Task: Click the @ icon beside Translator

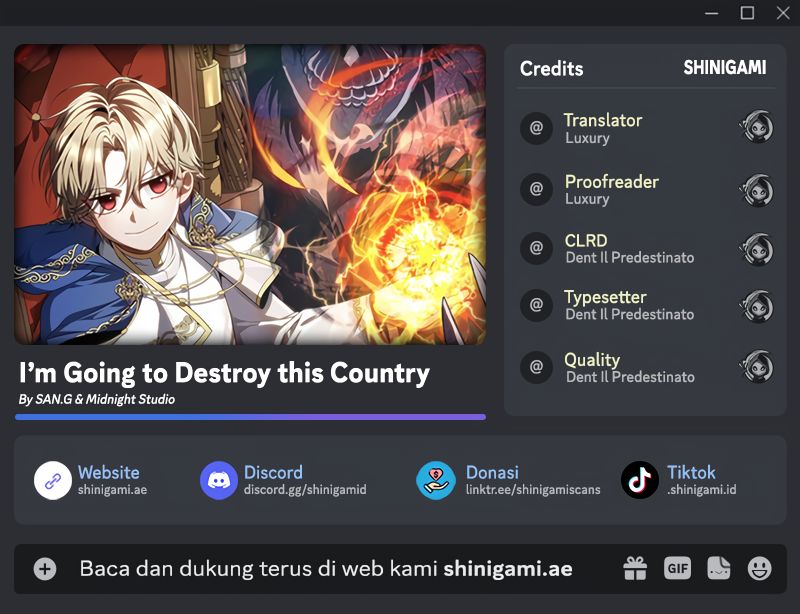Action: pos(536,128)
